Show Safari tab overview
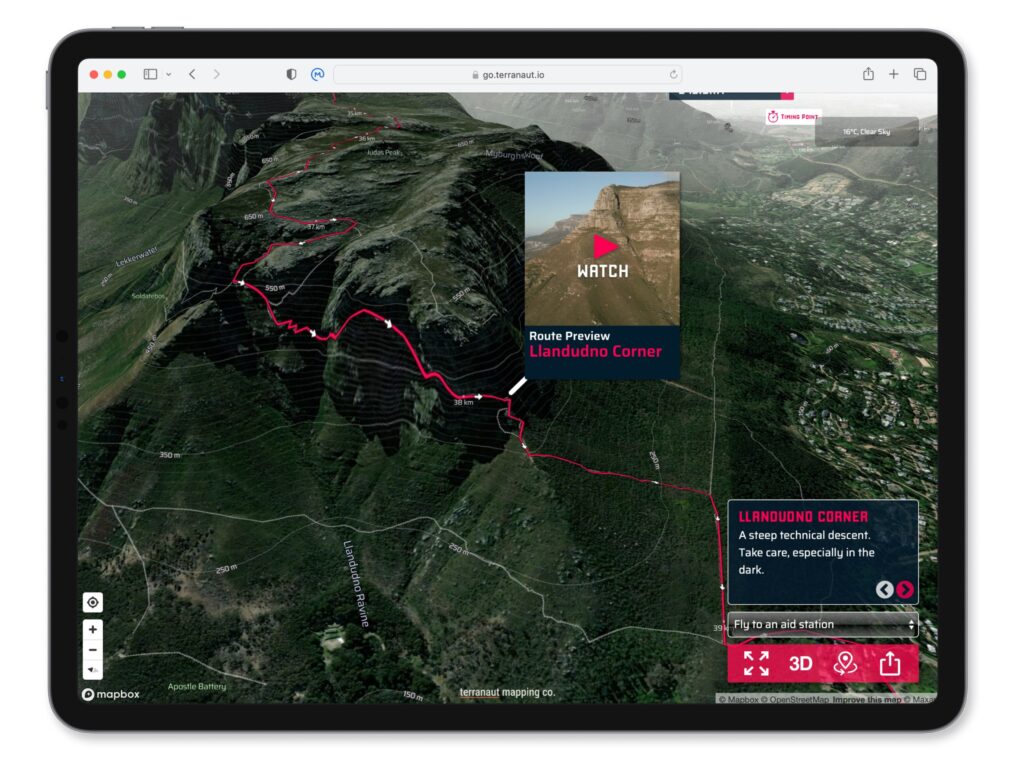The width and height of the screenshot is (1024, 774). point(920,74)
